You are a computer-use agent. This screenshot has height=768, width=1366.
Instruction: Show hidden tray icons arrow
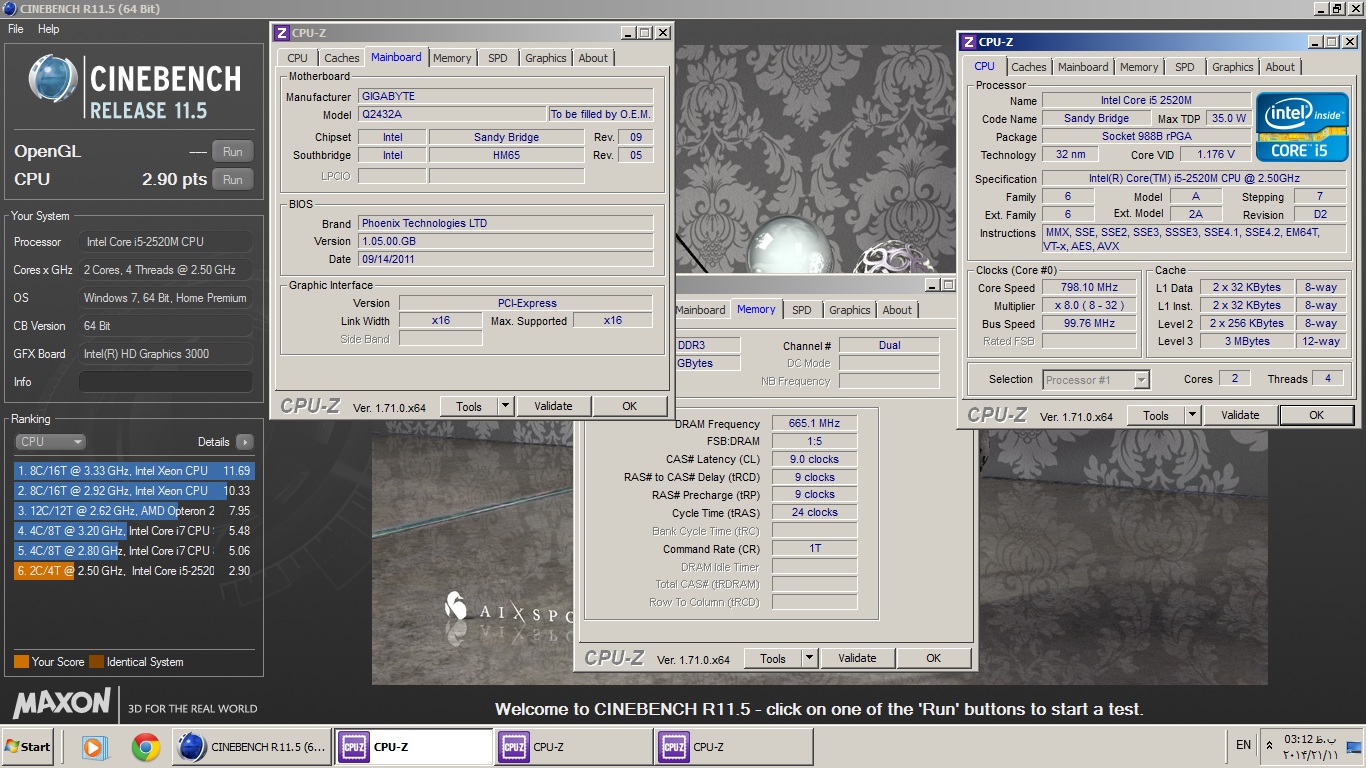tap(1270, 746)
